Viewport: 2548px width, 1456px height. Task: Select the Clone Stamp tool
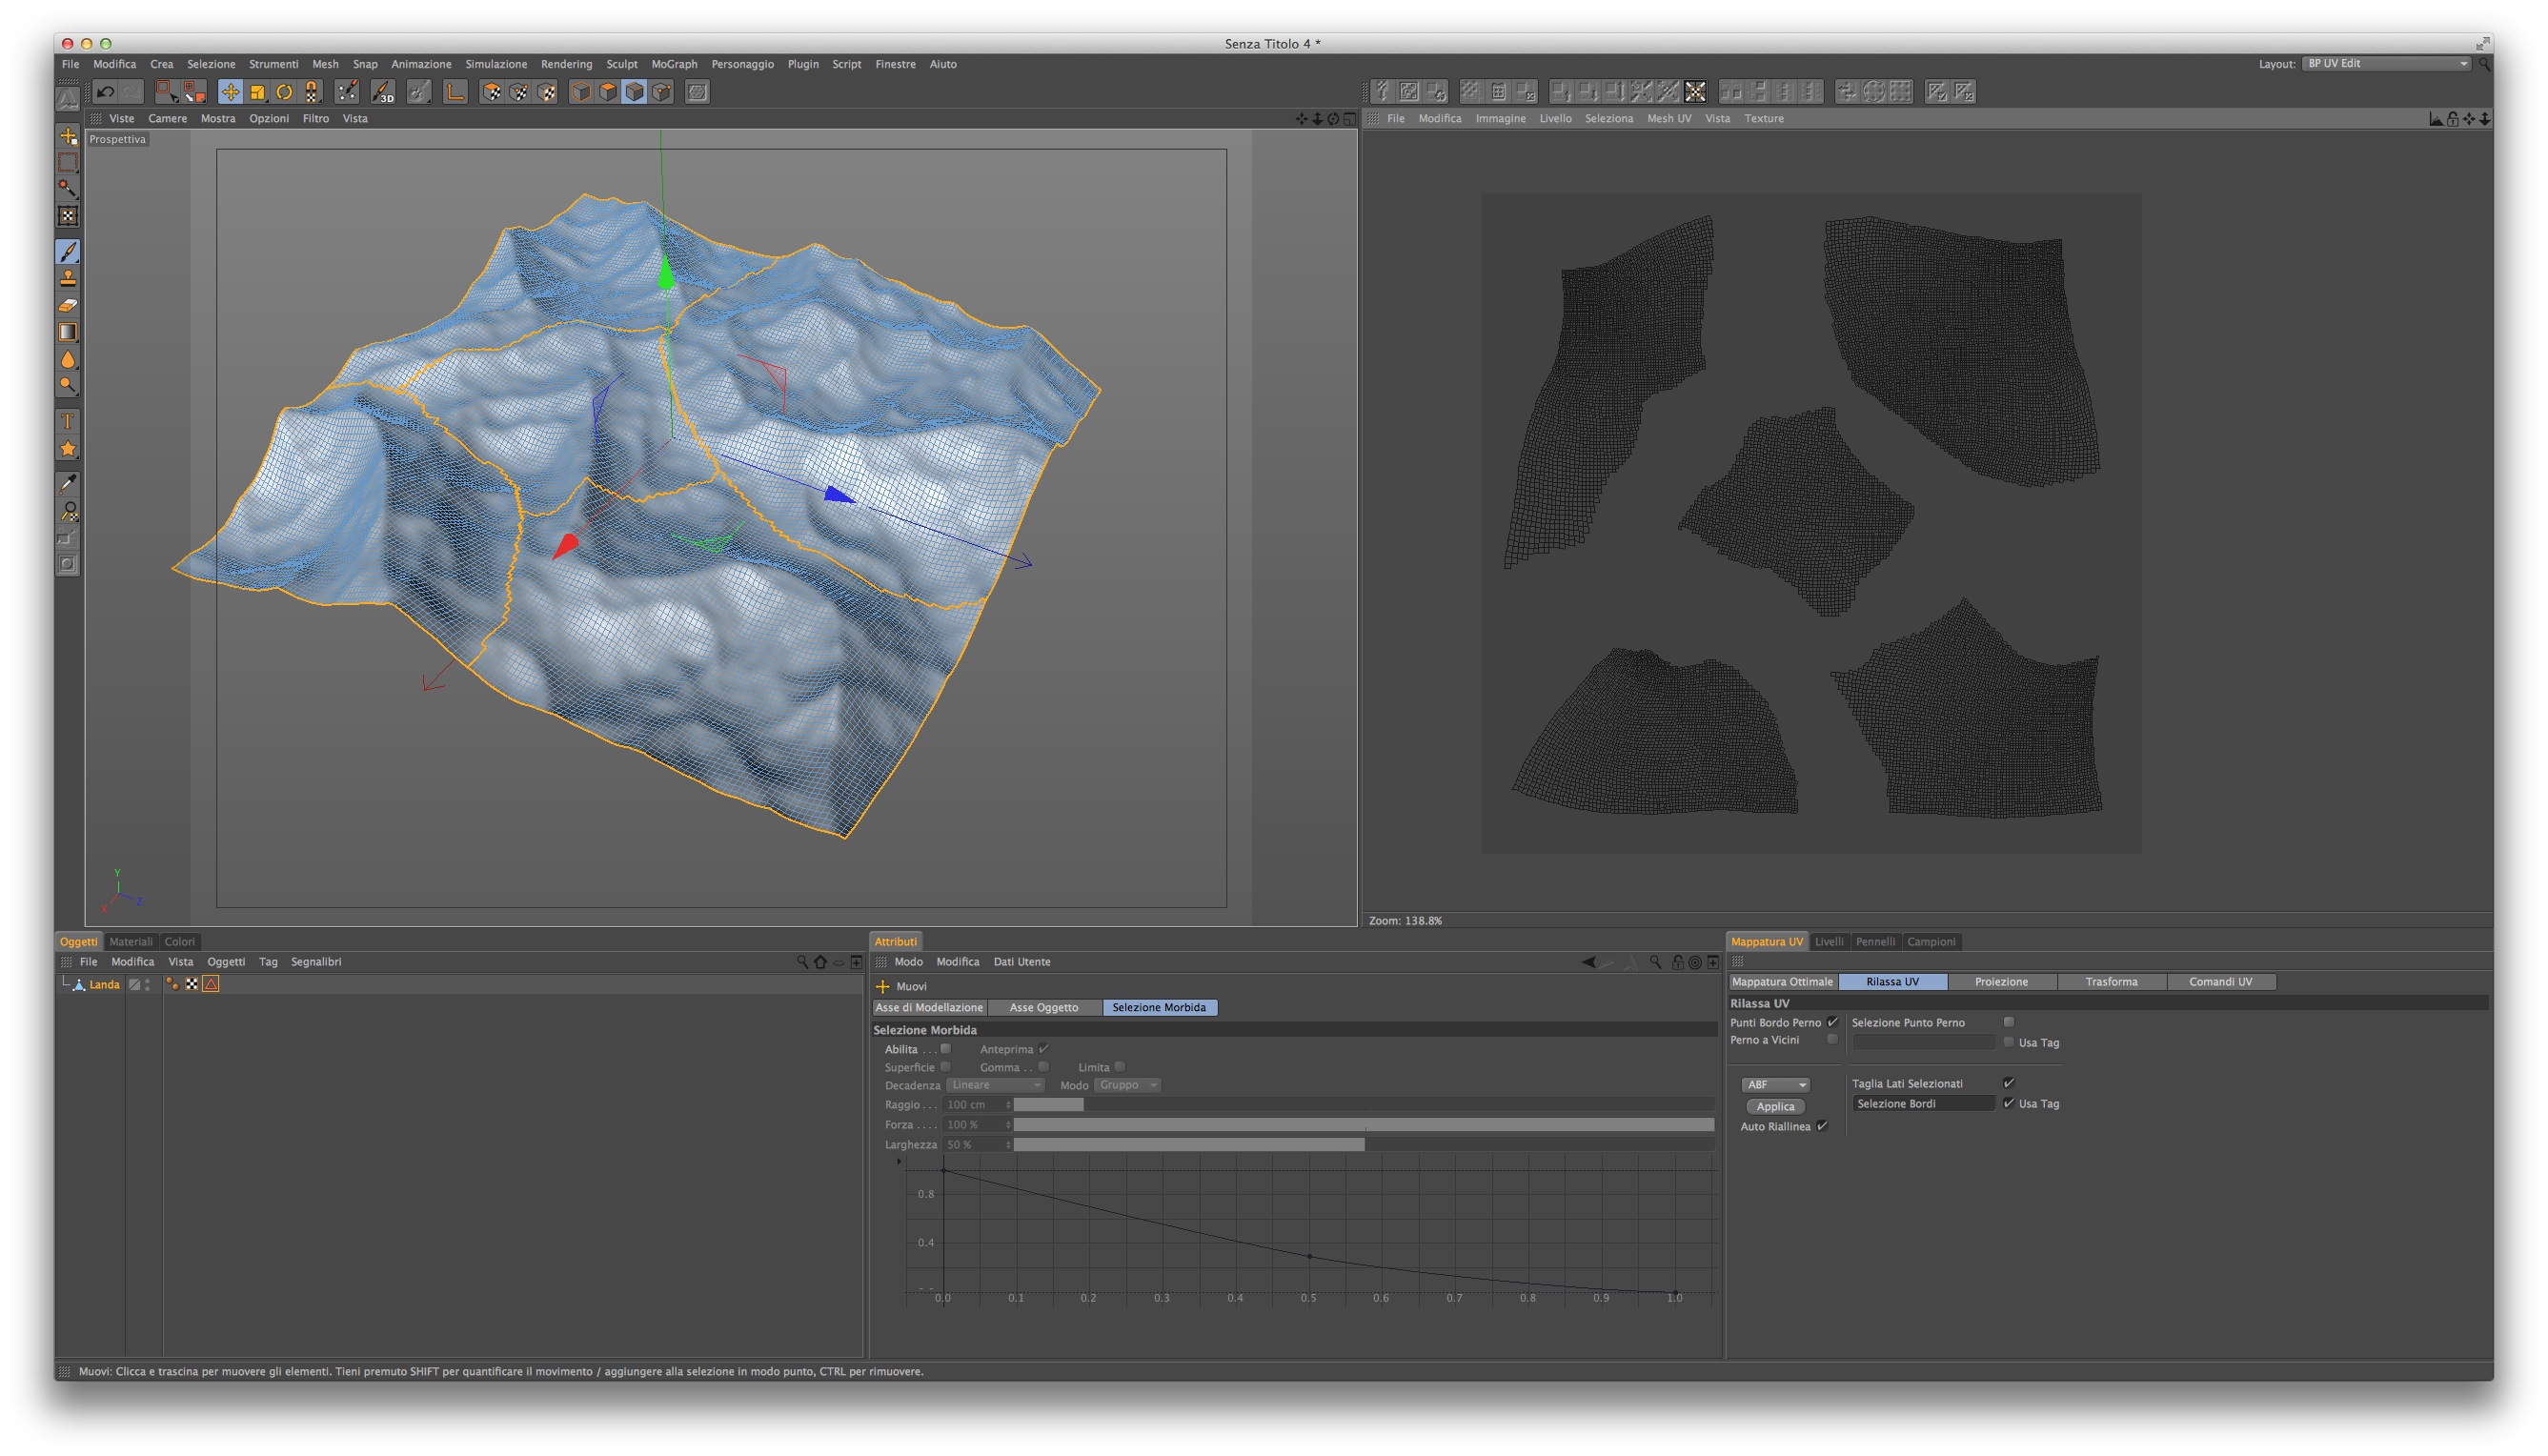tap(68, 279)
